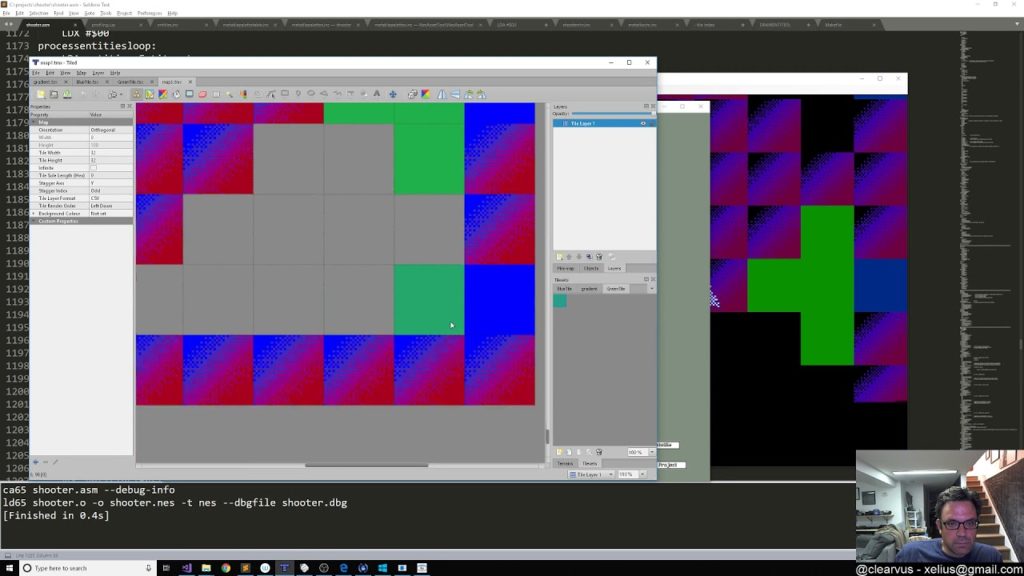Click the Flip Horizontally icon
Screen dimensions: 1024x576
tap(442, 94)
